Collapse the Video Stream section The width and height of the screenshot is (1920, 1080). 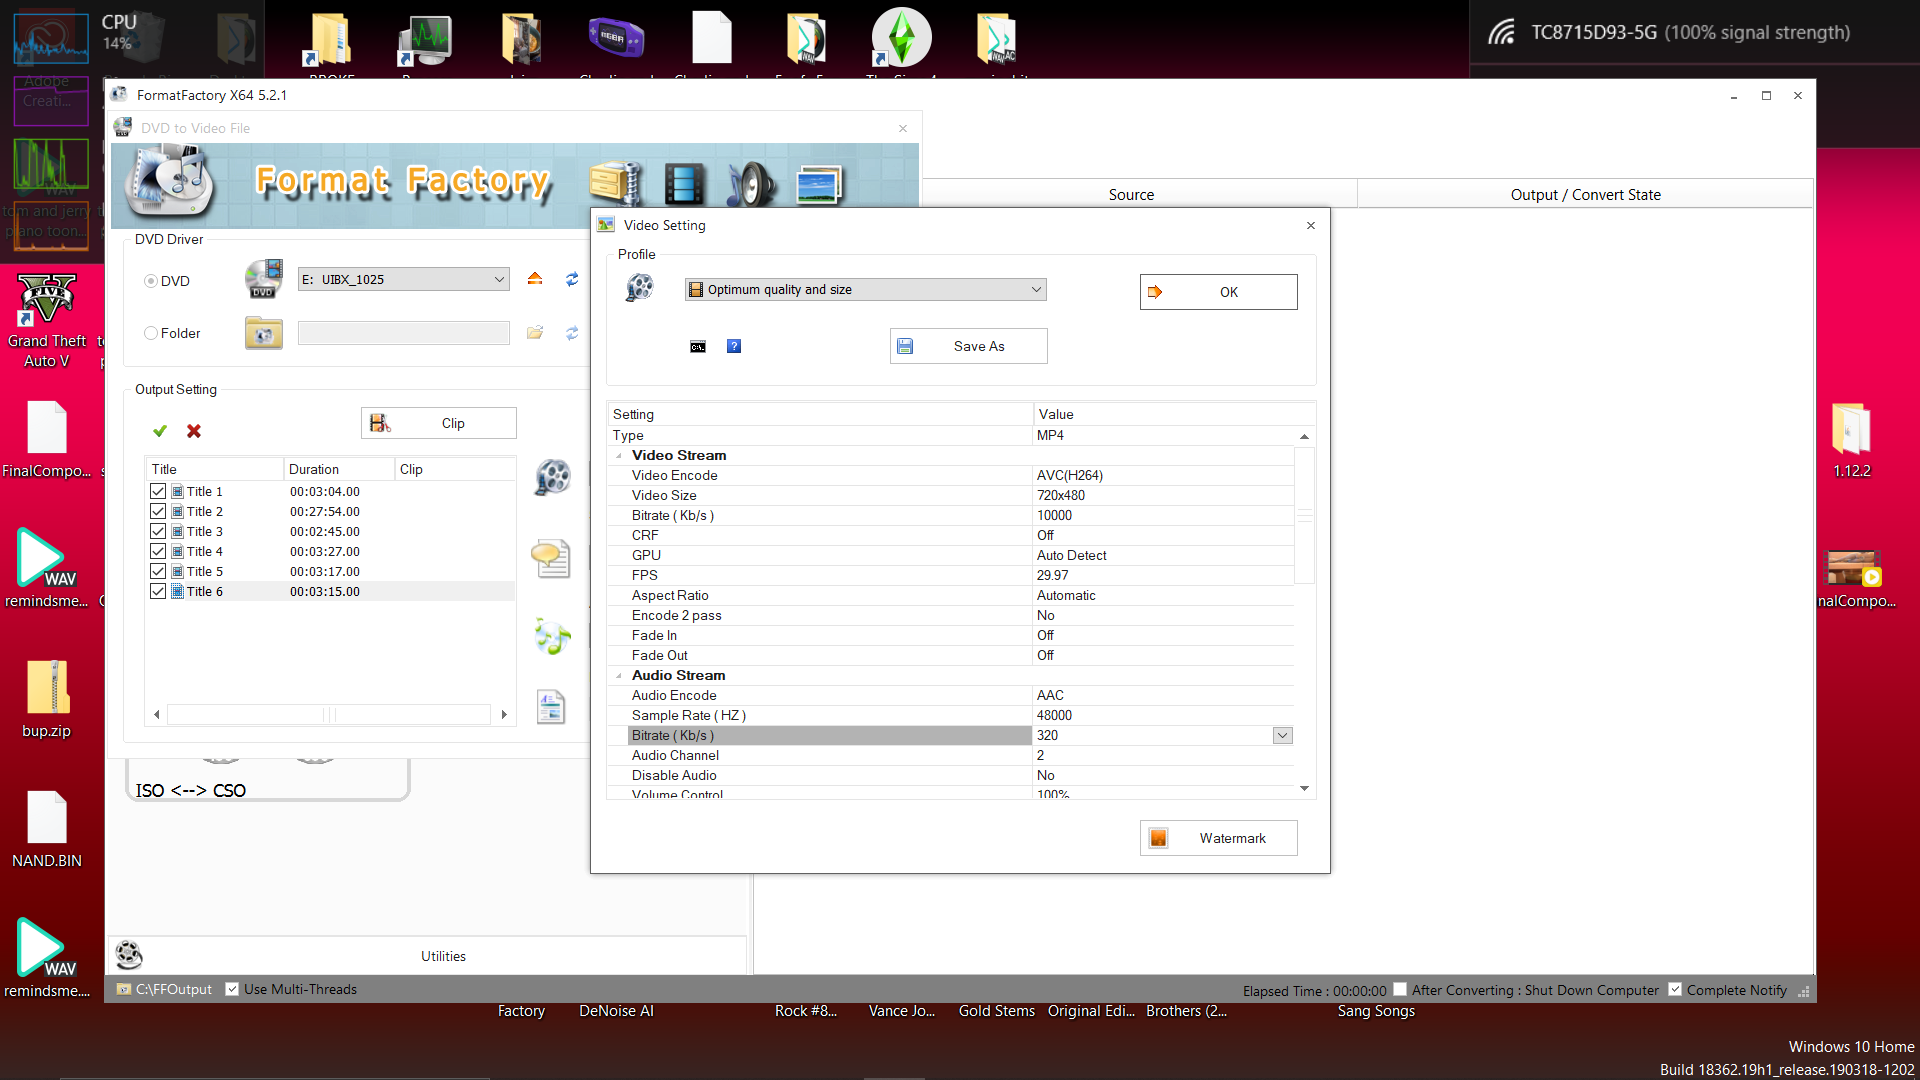point(619,455)
